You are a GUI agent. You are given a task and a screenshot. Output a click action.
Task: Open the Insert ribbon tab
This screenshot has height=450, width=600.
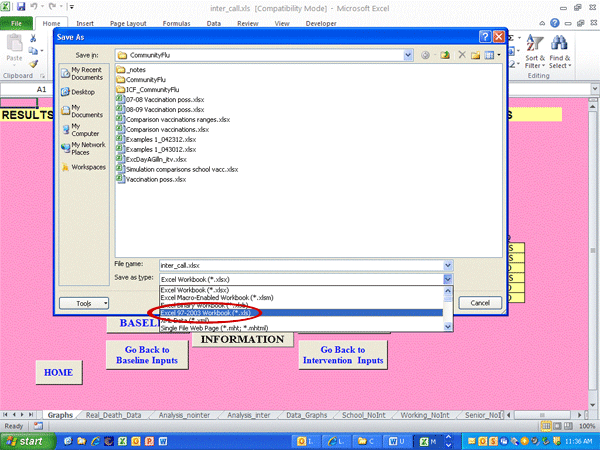[x=86, y=20]
